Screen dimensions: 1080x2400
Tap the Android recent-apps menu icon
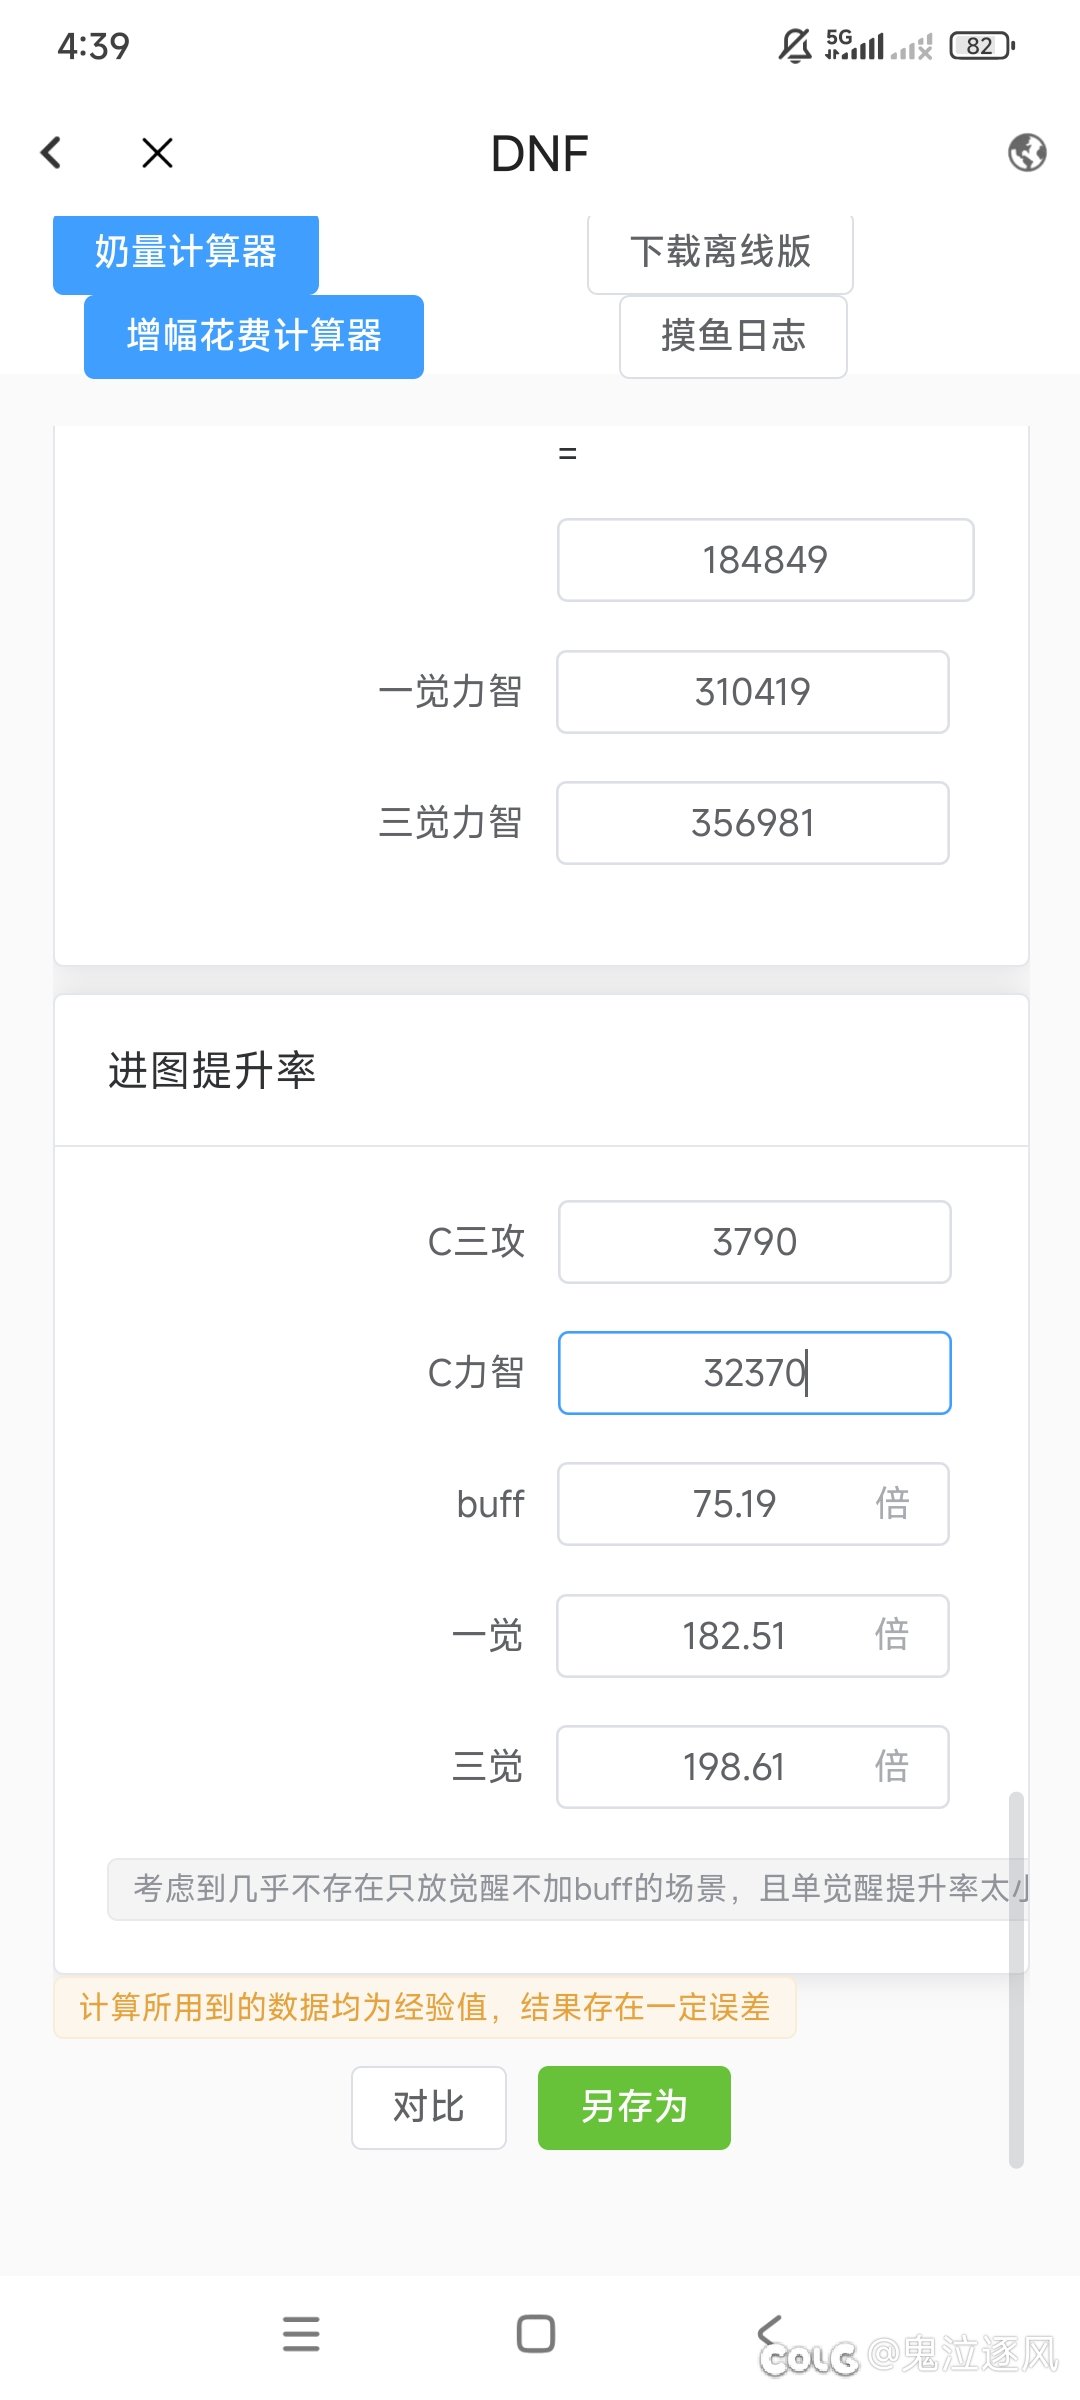(x=301, y=2334)
